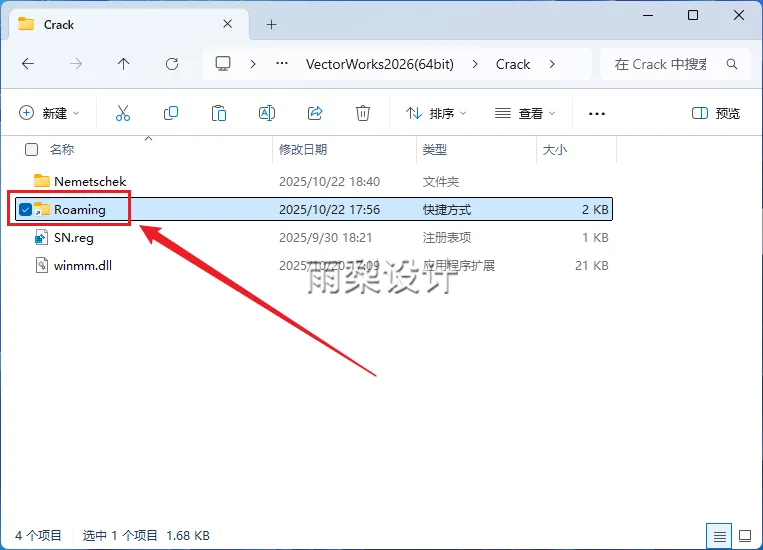Image resolution: width=763 pixels, height=550 pixels.
Task: Click the forward navigation arrow
Action: tap(75, 64)
